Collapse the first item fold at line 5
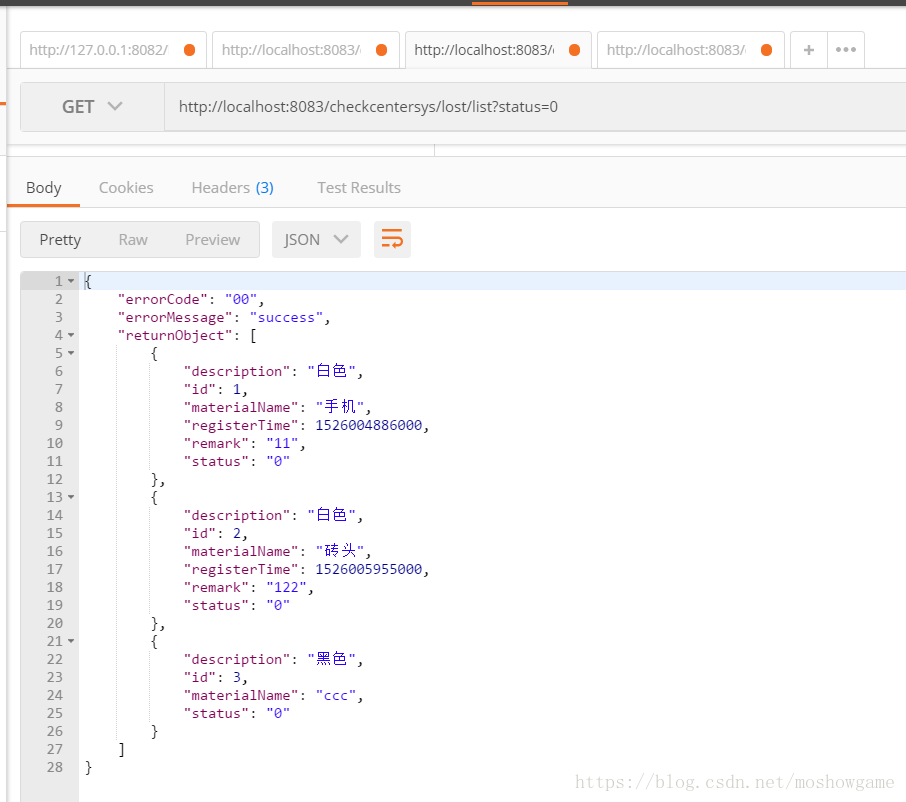The image size is (906, 802). 71,353
